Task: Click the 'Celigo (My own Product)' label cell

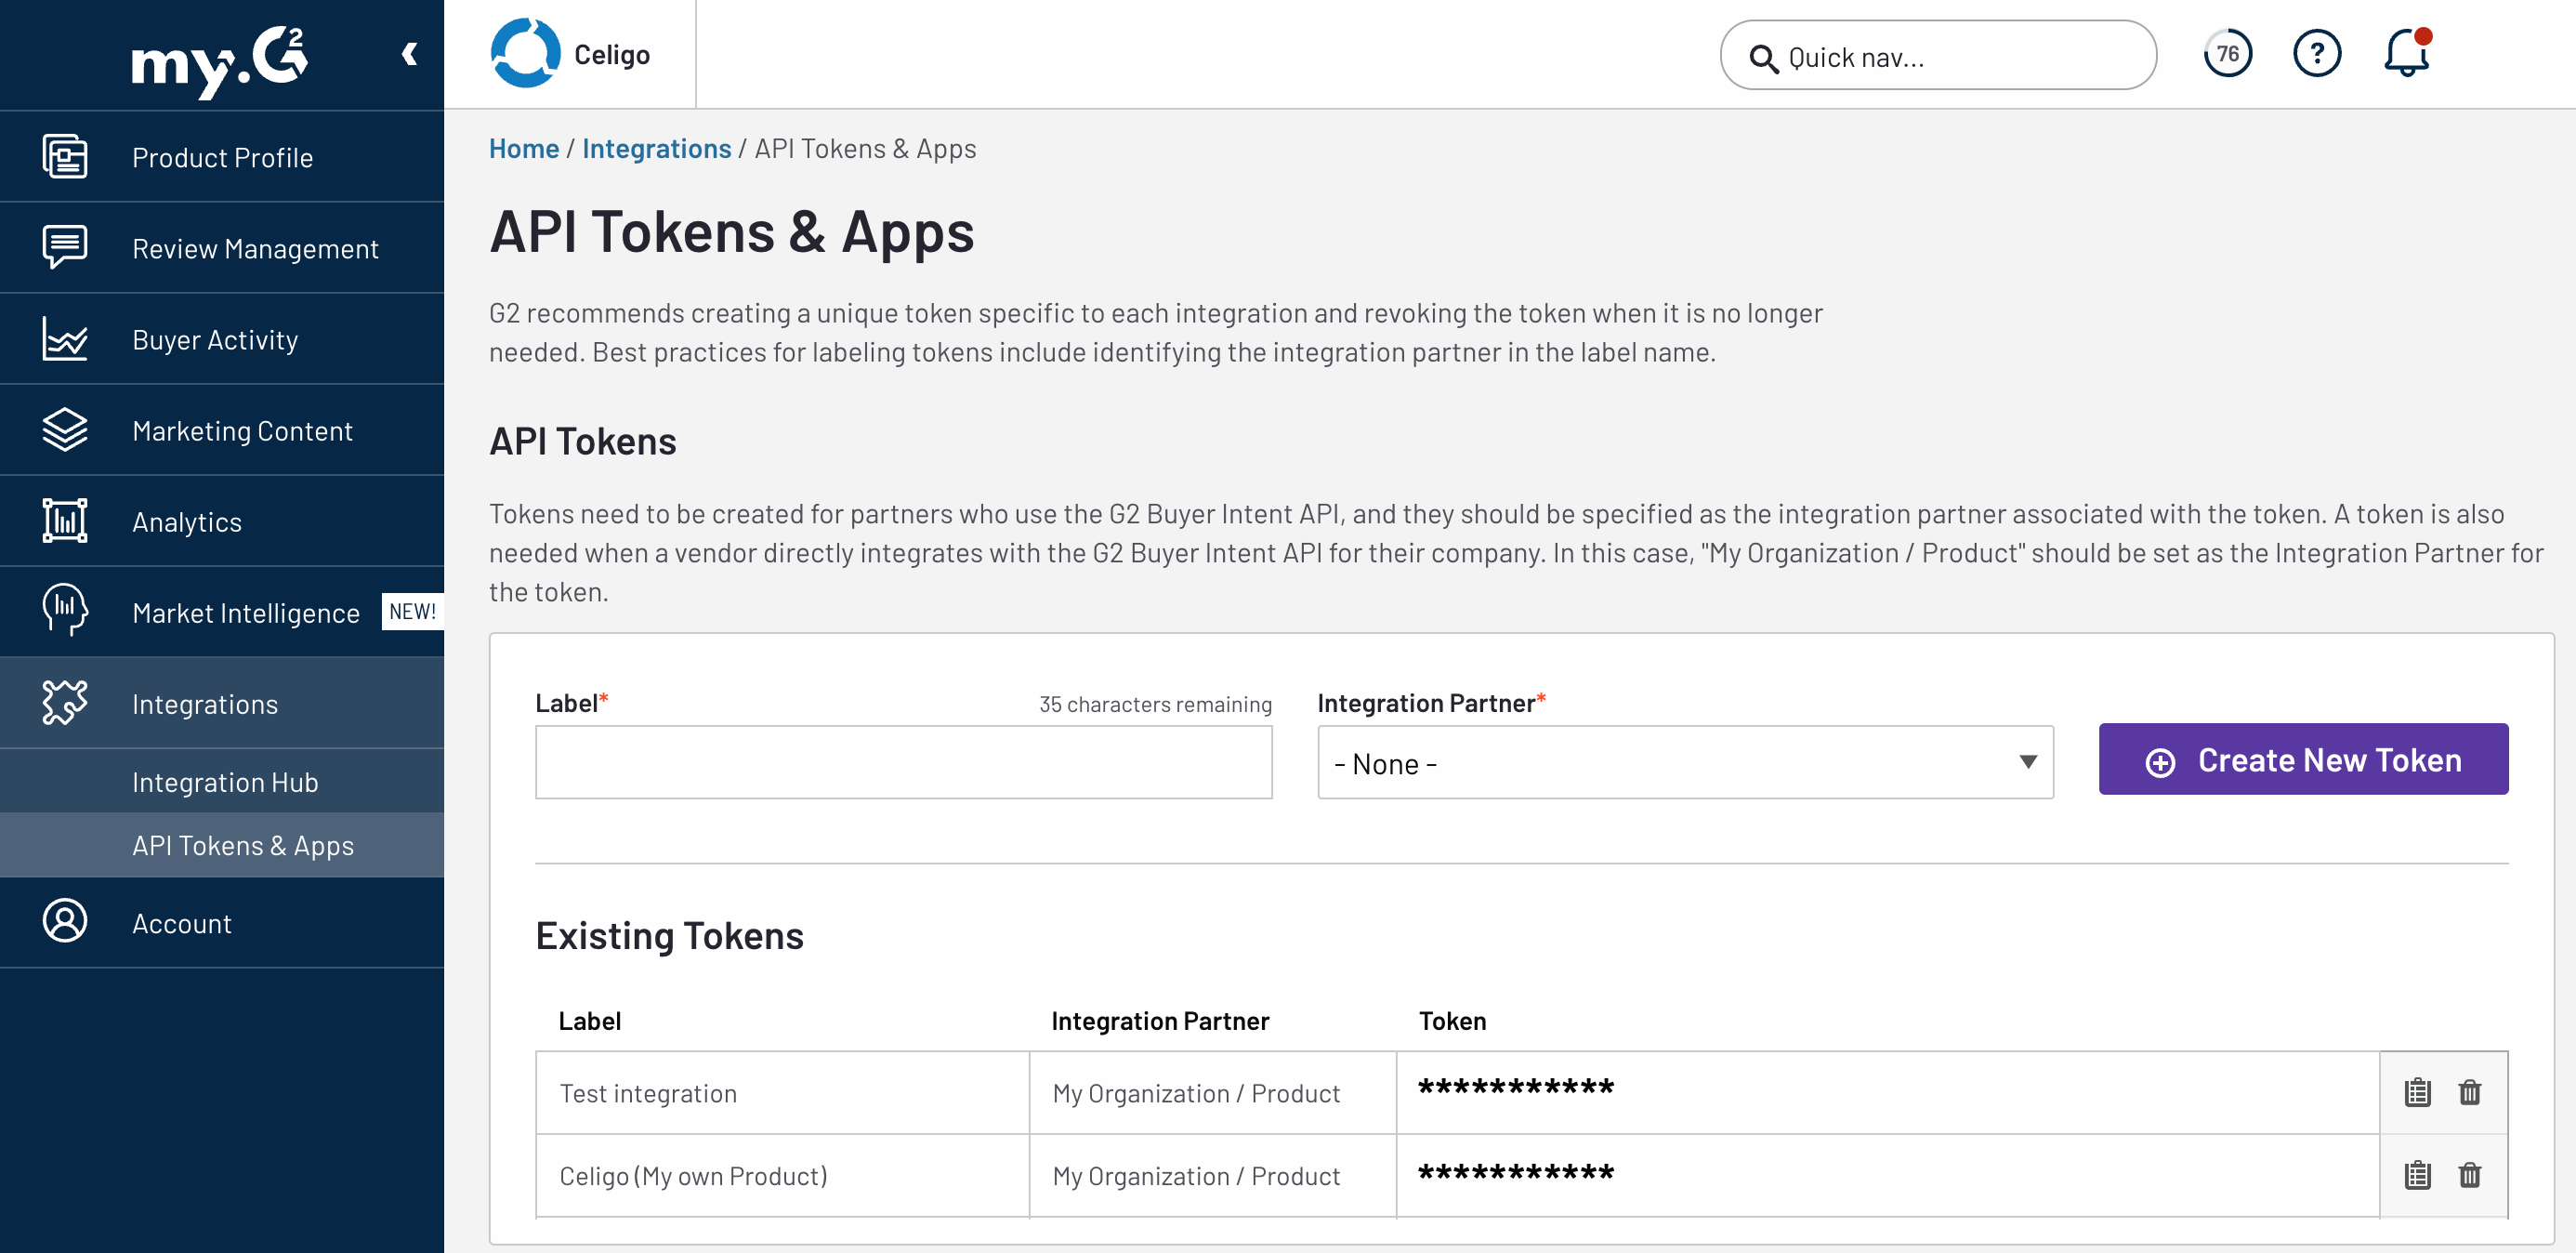Action: 782,1176
